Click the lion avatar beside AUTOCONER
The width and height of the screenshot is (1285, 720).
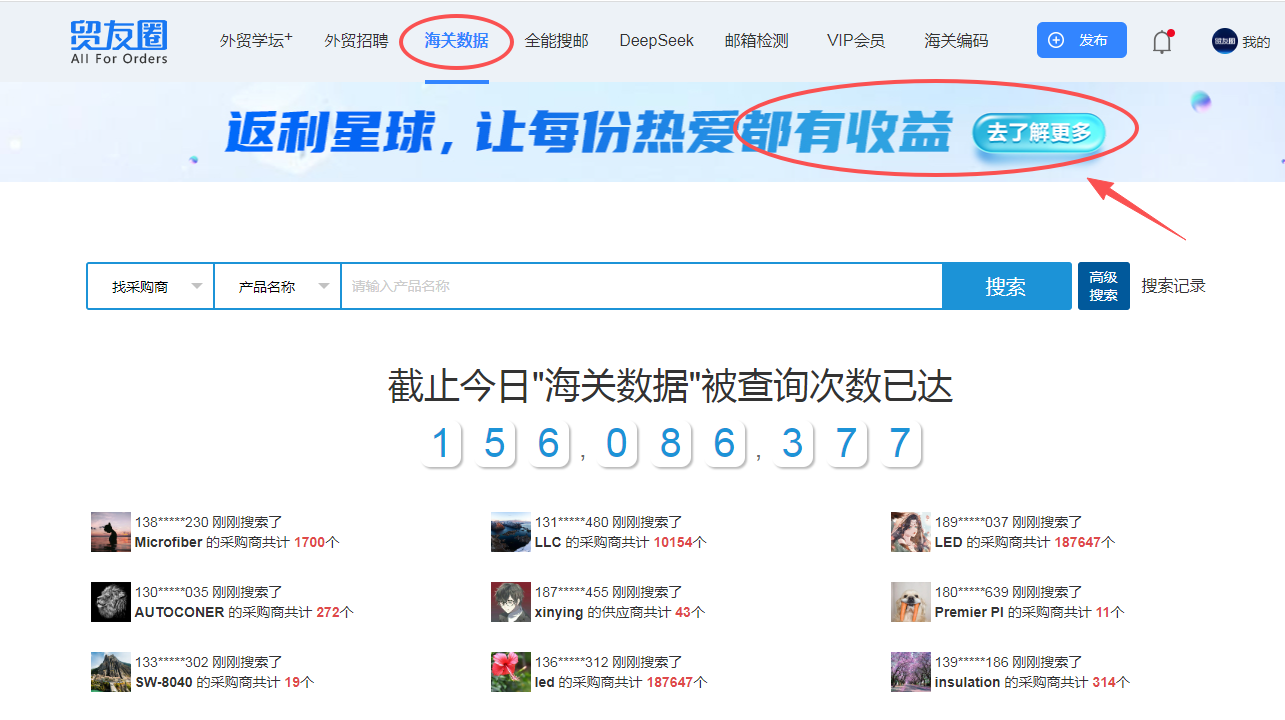pos(110,602)
